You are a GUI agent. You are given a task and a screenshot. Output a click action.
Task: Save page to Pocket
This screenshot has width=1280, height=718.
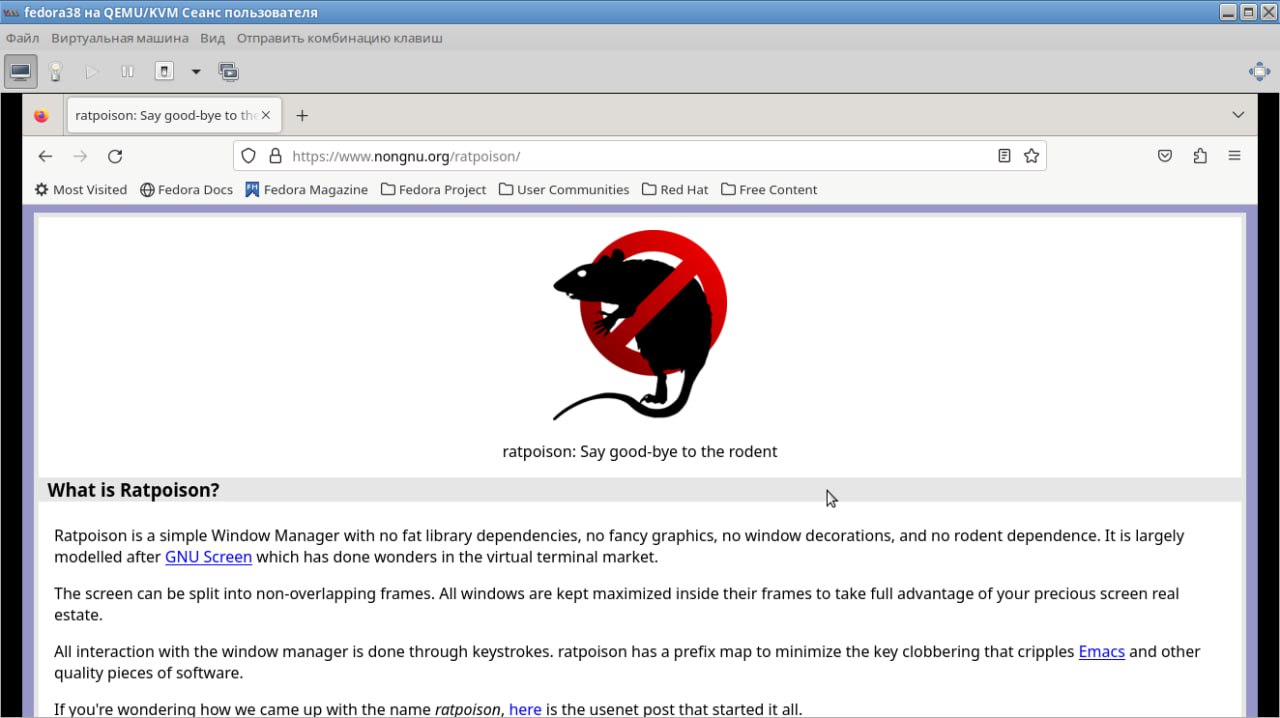1165,156
